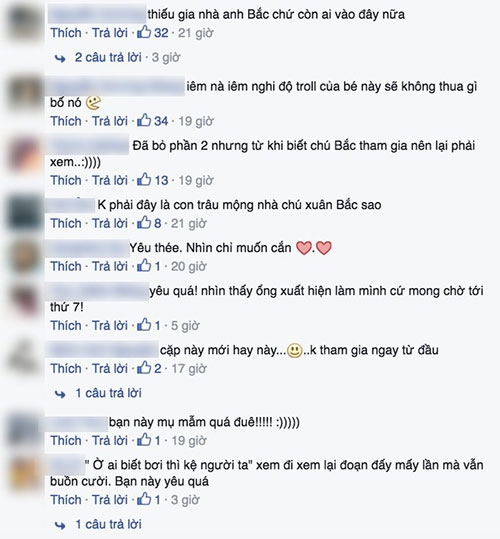Image resolution: width=500 pixels, height=539 pixels.
Task: Click the thumbs-up icon with 2 likes
Action: (144, 368)
